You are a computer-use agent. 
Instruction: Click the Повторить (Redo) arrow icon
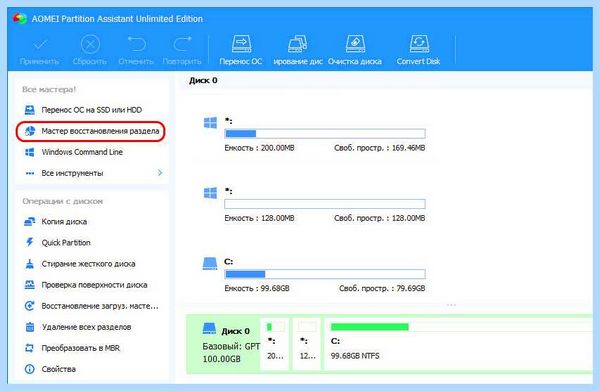[x=182, y=44]
